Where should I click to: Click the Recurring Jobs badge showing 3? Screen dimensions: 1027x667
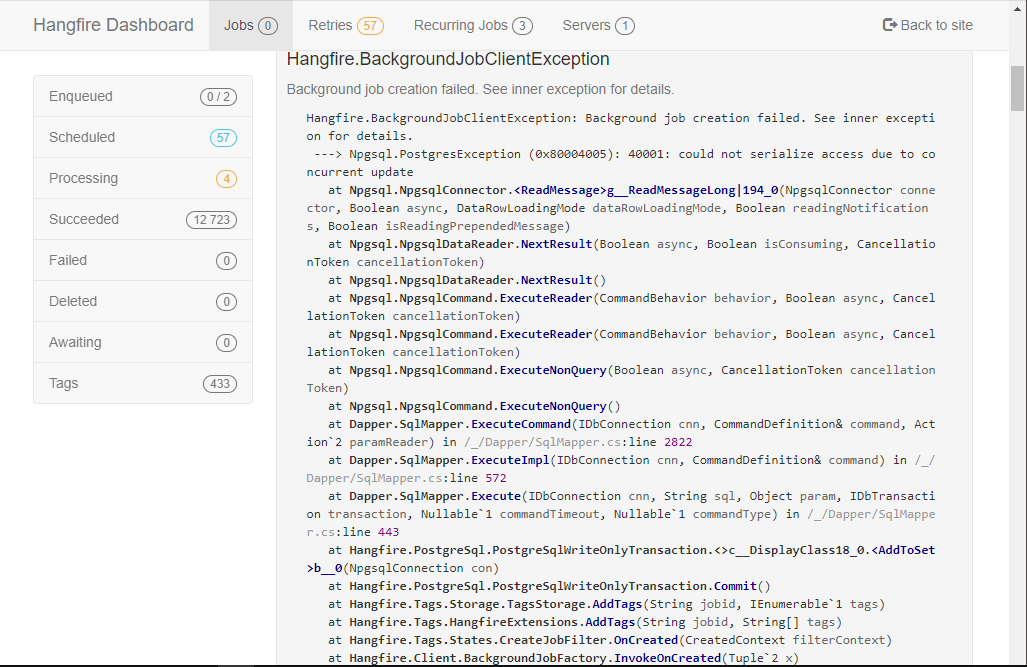click(x=523, y=26)
